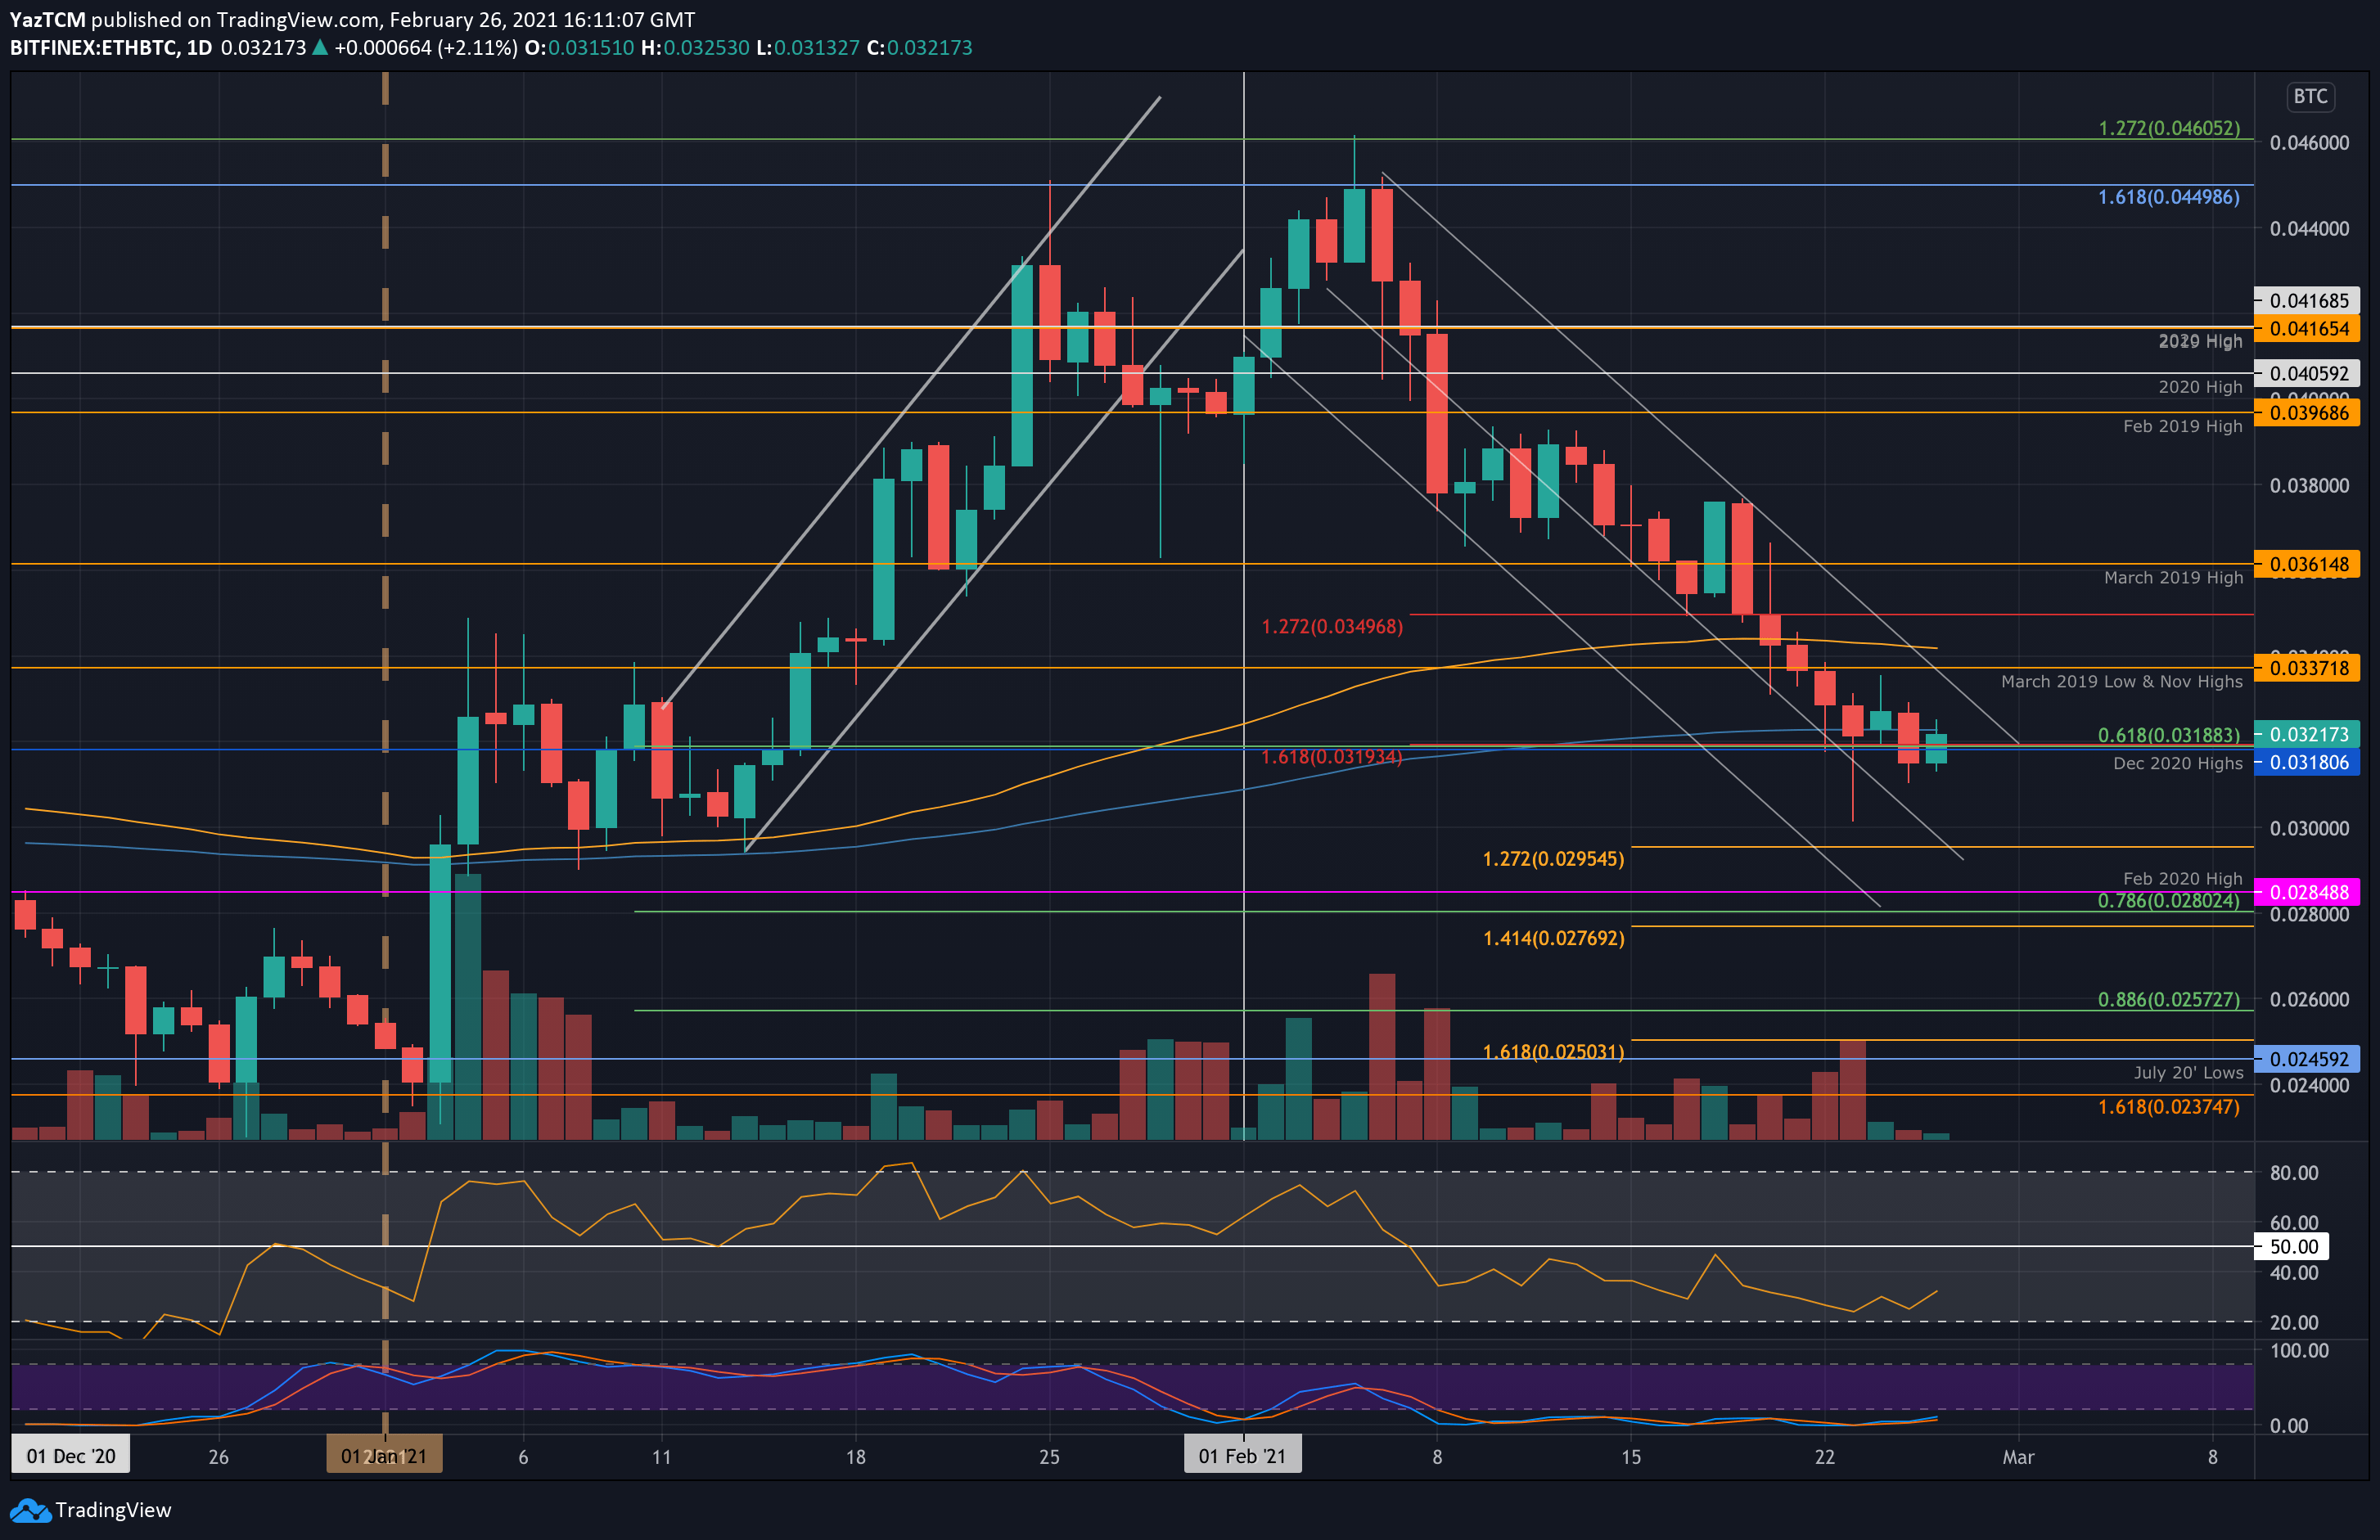Image resolution: width=2380 pixels, height=1540 pixels.
Task: Click the blue 0.024592 price axis label
Action: click(2306, 1058)
